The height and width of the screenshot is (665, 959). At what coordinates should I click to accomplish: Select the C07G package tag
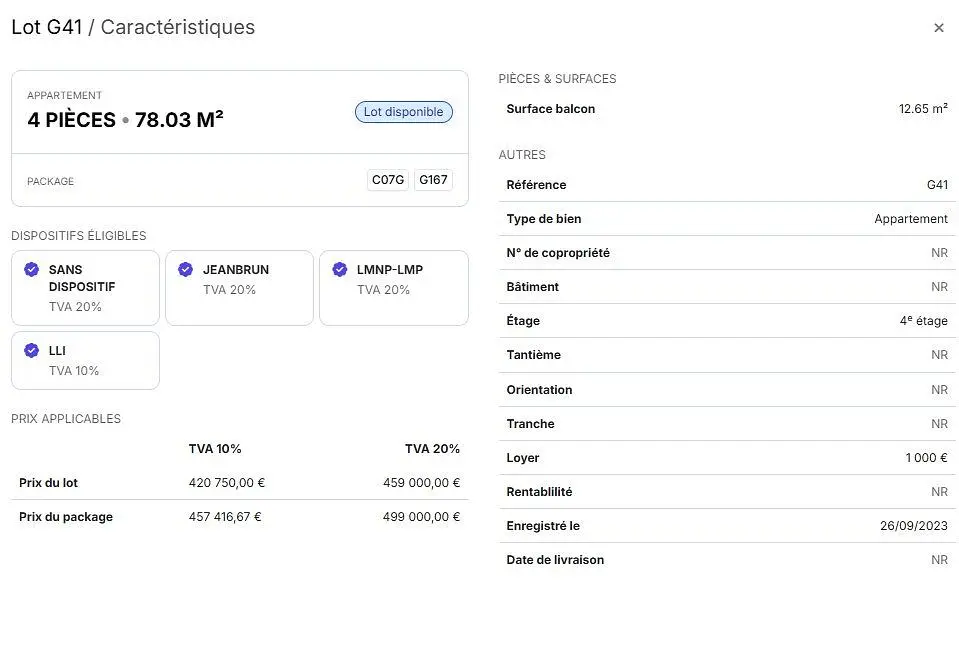(388, 180)
